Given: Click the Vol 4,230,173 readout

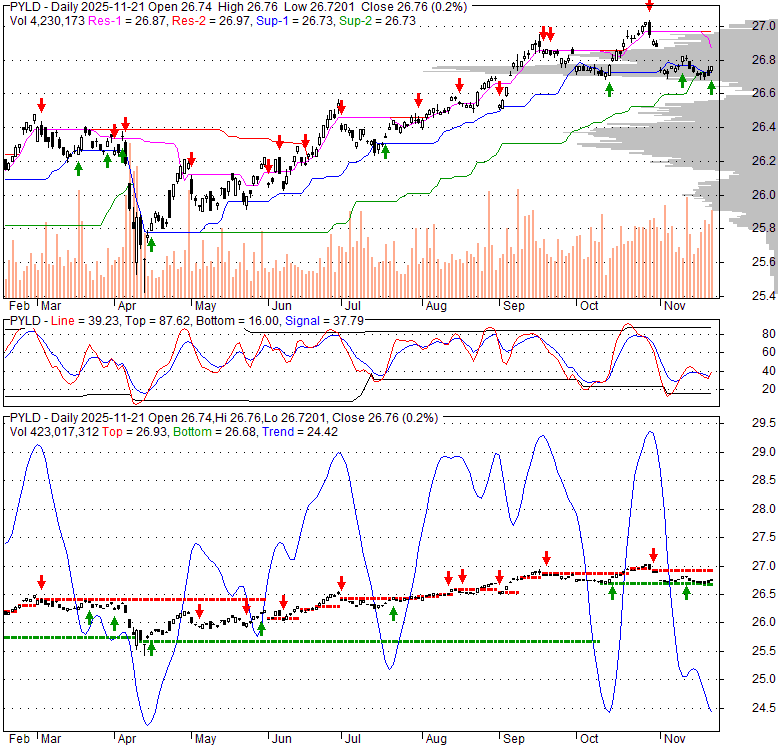Looking at the screenshot, I should [x=47, y=21].
